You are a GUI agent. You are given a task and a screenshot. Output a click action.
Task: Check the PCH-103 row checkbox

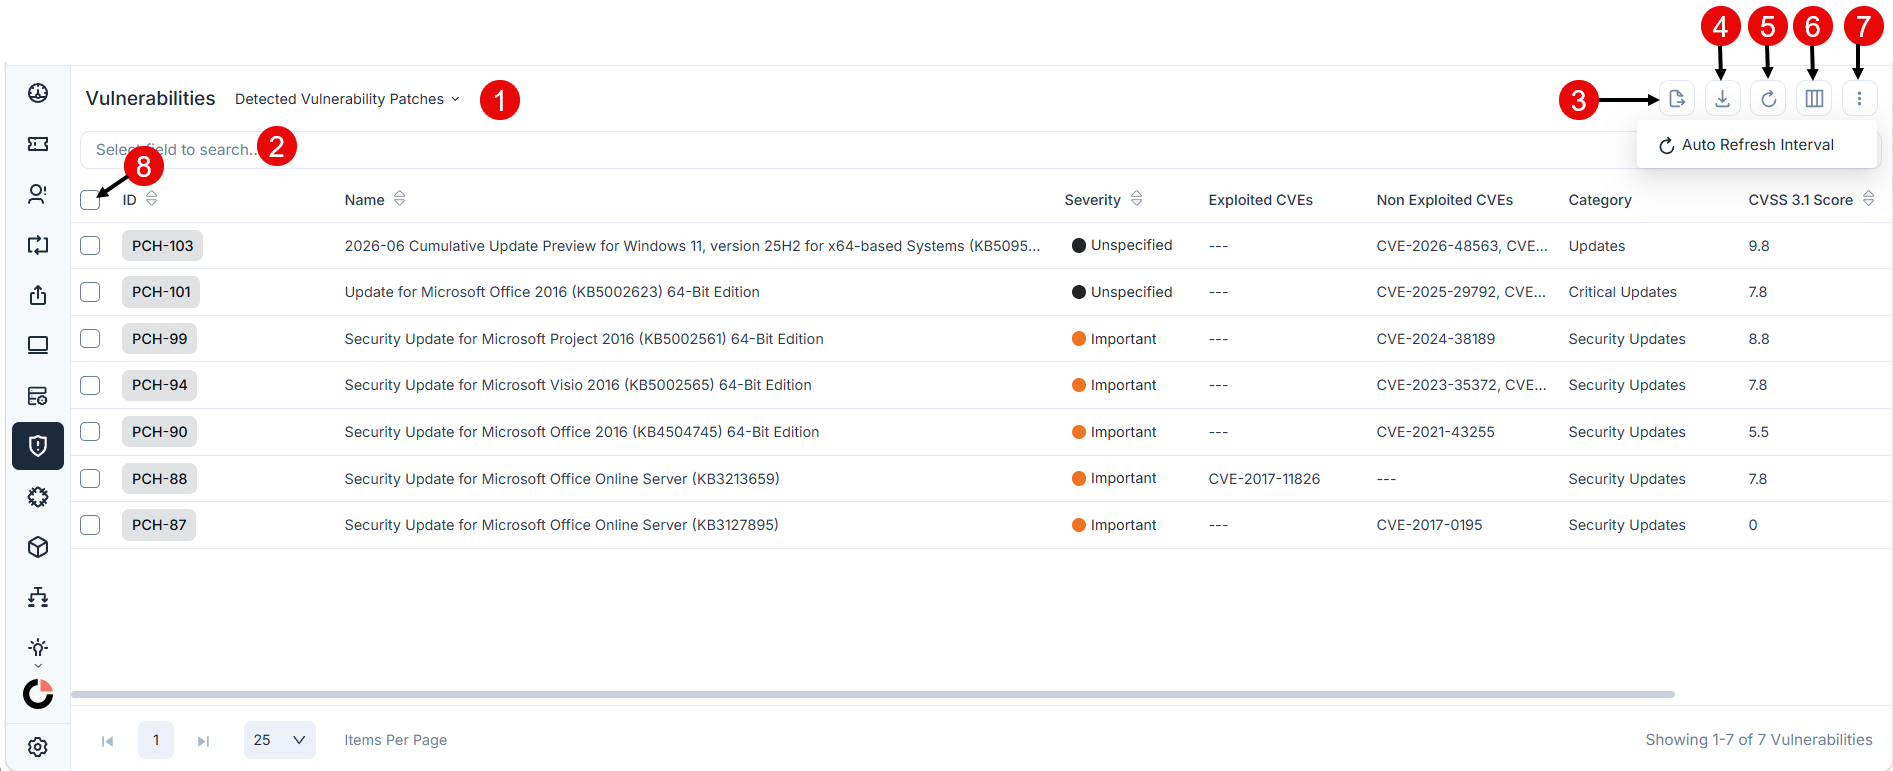click(x=90, y=246)
